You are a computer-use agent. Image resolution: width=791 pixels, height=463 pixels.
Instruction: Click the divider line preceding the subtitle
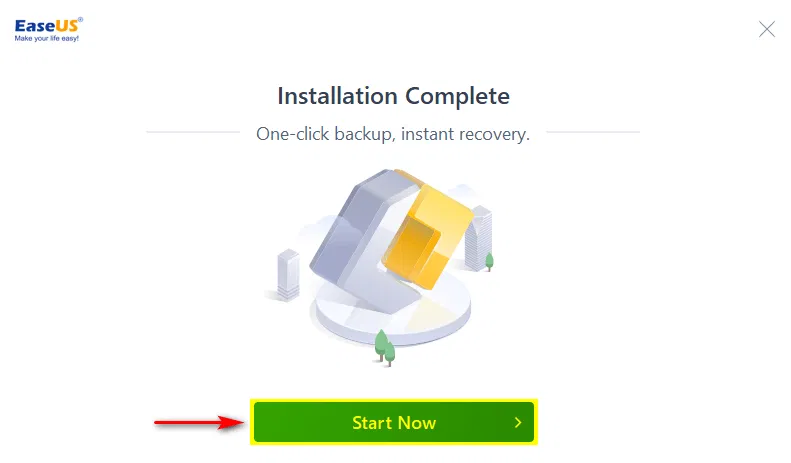click(x=193, y=132)
